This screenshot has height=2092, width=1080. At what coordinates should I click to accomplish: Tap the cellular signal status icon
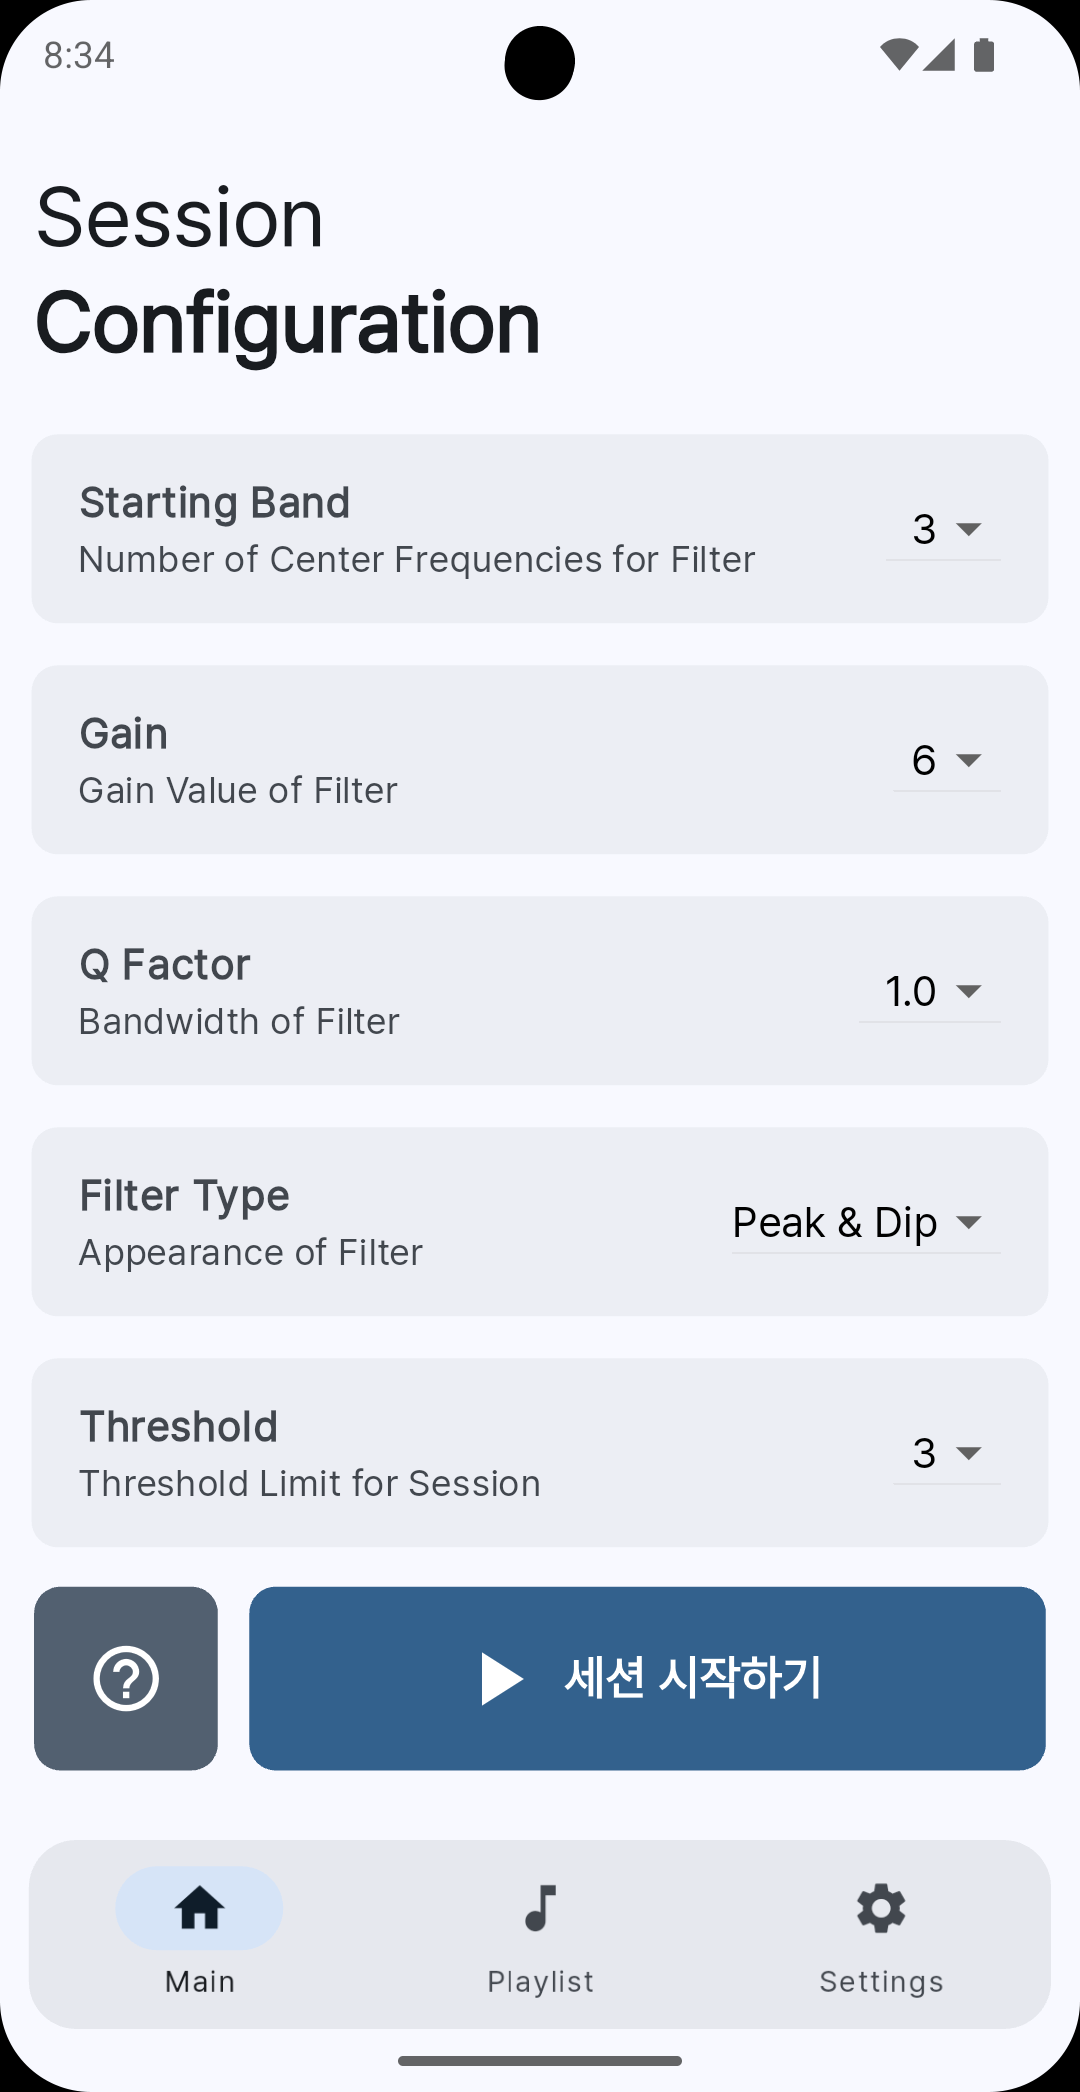pyautogui.click(x=939, y=55)
